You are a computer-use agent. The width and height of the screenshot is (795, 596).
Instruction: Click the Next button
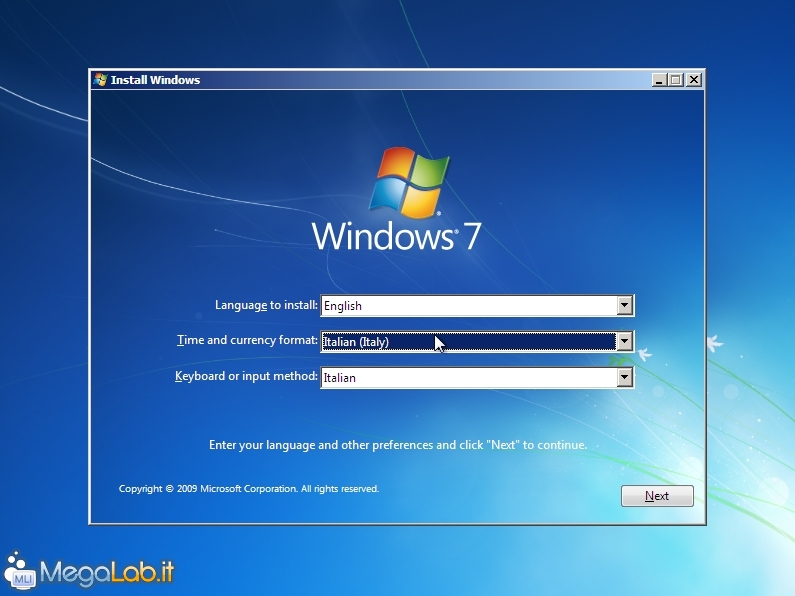pyautogui.click(x=657, y=496)
